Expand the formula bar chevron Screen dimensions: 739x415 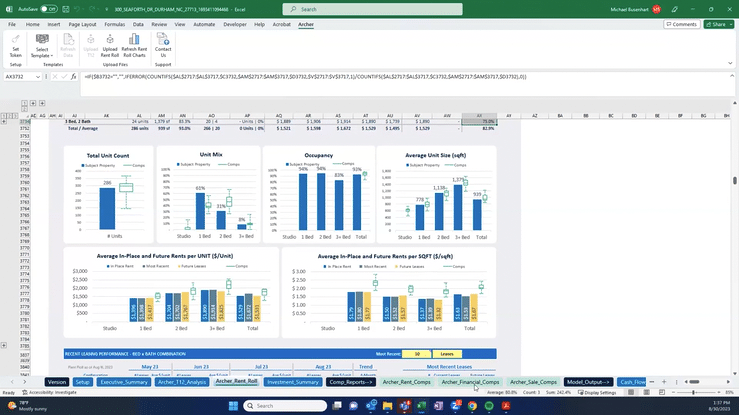732,76
